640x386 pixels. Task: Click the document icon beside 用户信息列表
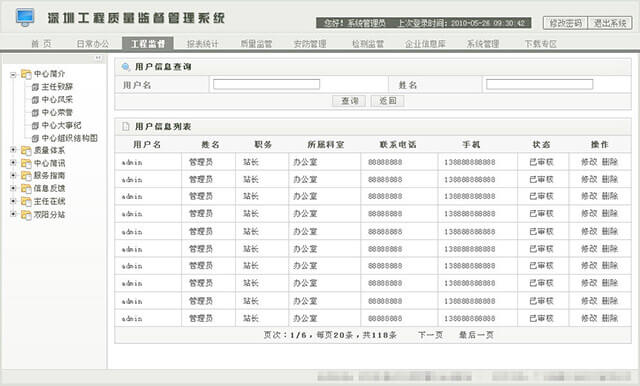126,126
